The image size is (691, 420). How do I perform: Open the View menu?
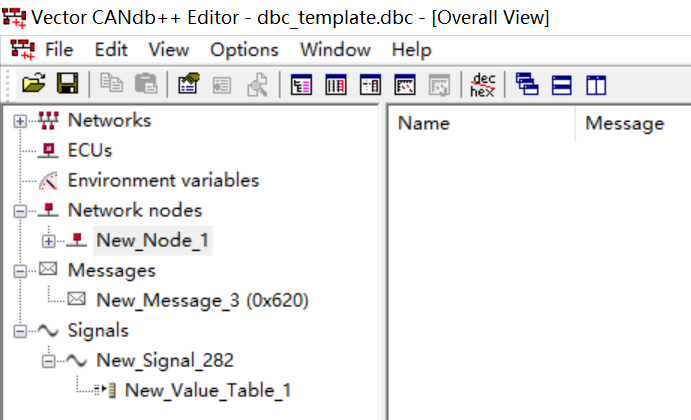tap(169, 49)
